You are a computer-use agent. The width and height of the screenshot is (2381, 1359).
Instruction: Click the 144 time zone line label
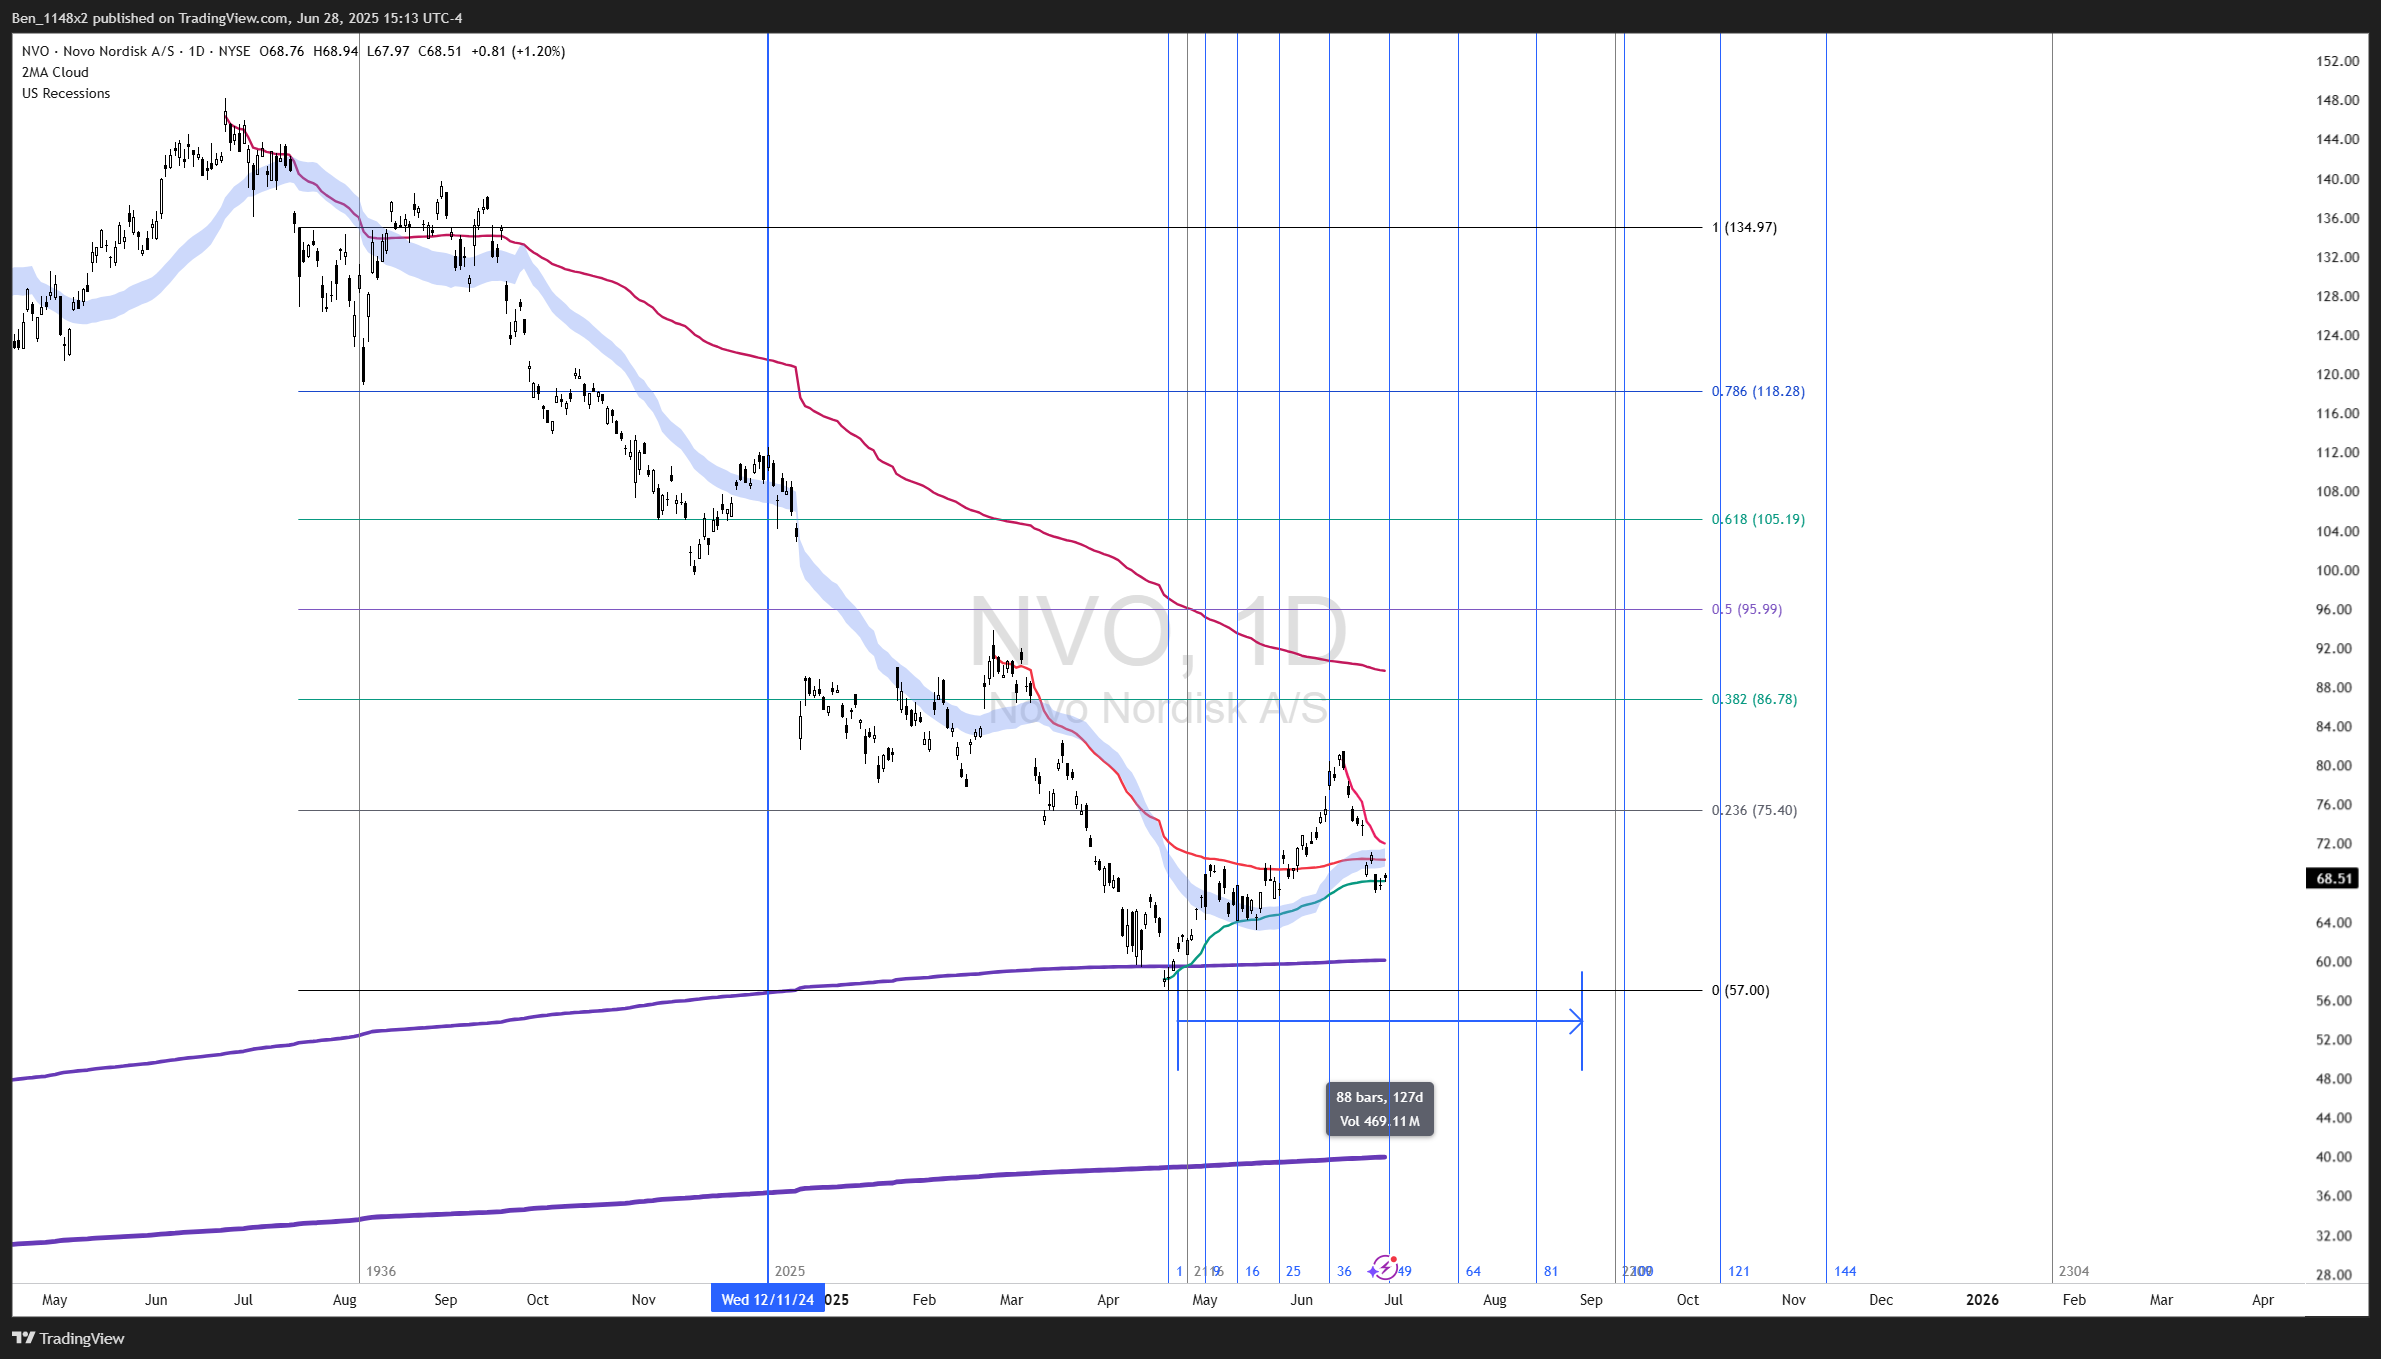tap(1845, 1271)
